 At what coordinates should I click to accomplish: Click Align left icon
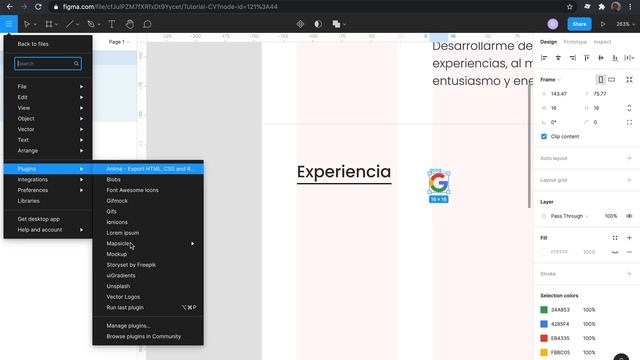point(544,58)
